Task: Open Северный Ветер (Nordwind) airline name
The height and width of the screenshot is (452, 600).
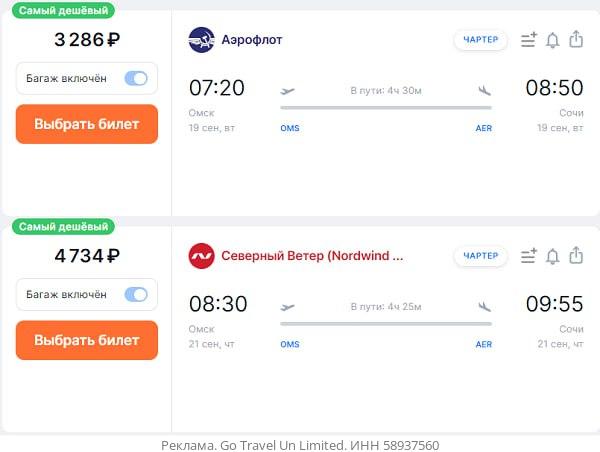Action: pyautogui.click(x=312, y=256)
